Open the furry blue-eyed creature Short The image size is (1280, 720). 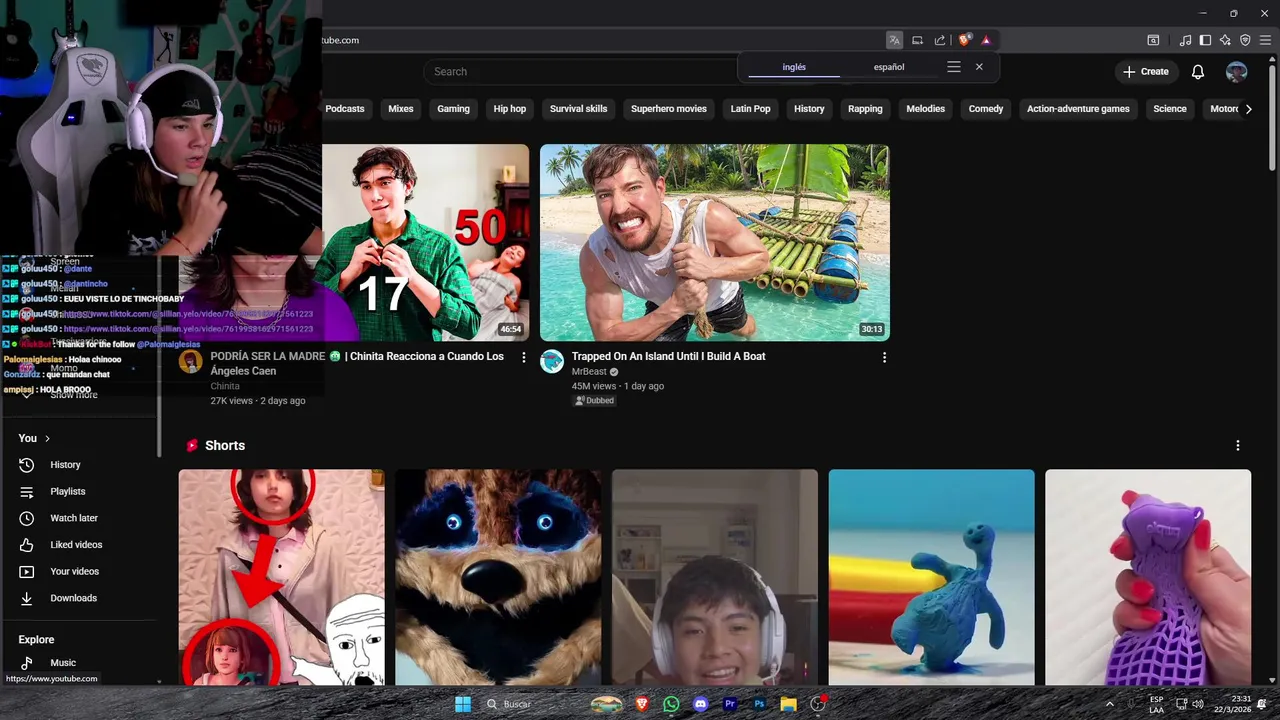pyautogui.click(x=498, y=577)
